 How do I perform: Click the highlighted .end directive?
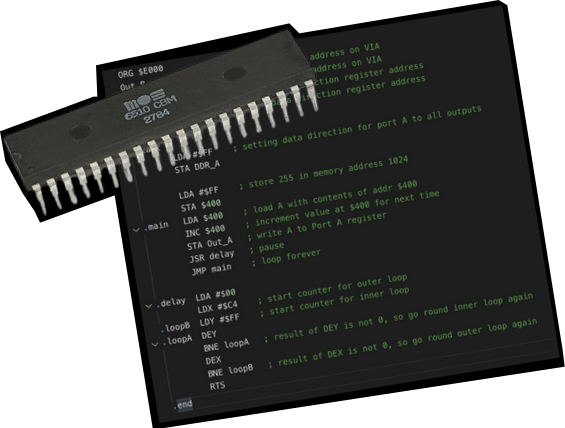pos(183,405)
